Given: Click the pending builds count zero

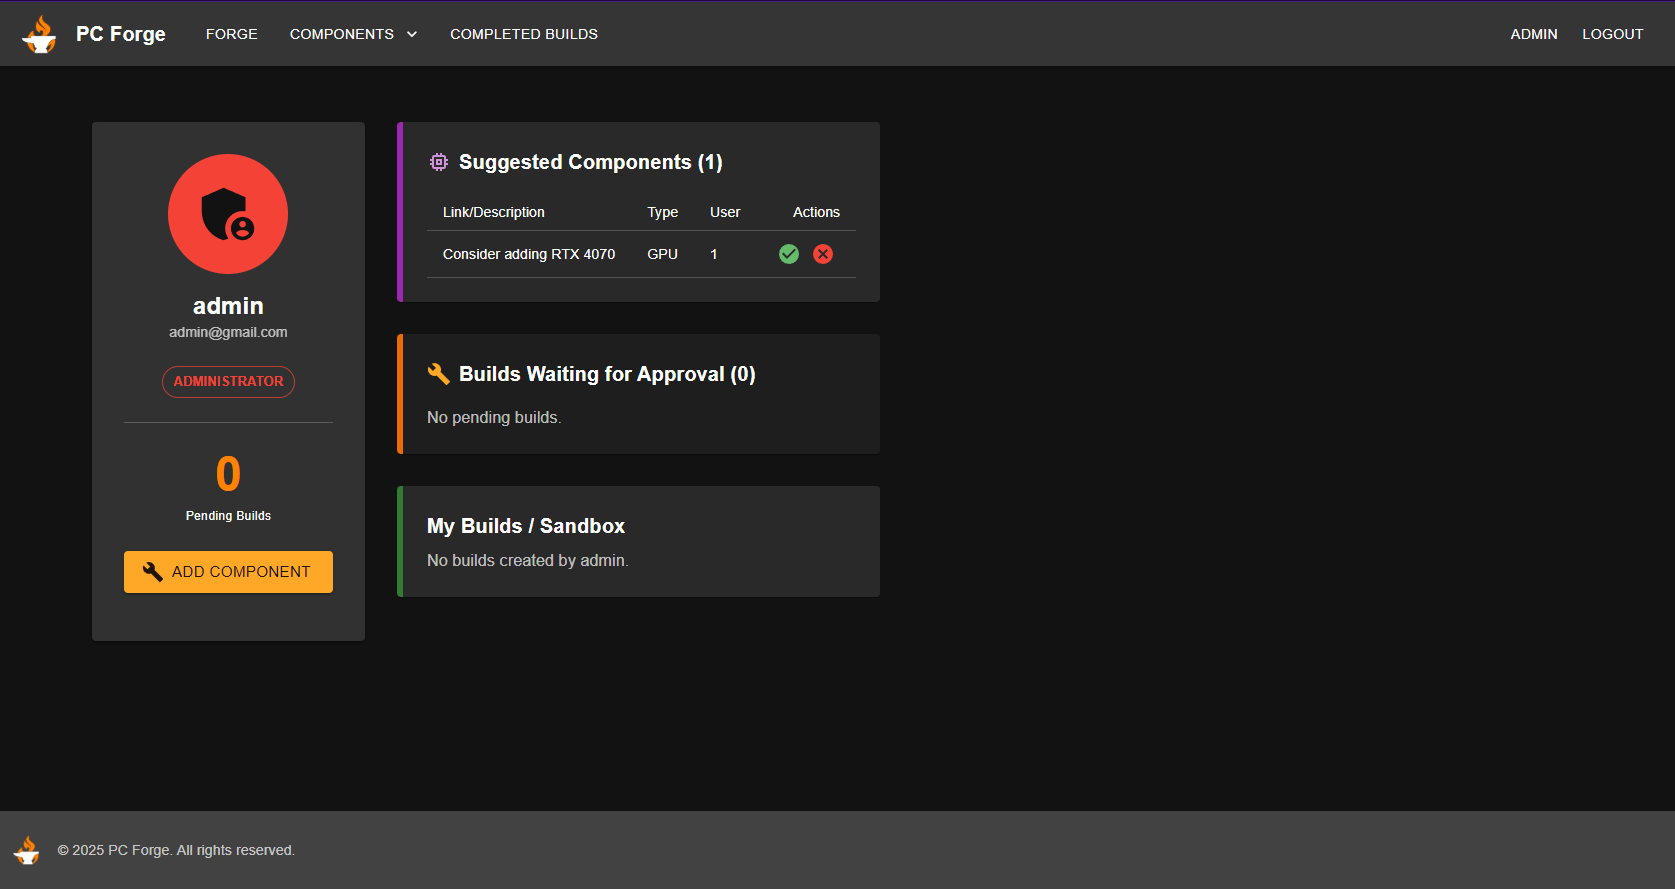Looking at the screenshot, I should [x=228, y=474].
